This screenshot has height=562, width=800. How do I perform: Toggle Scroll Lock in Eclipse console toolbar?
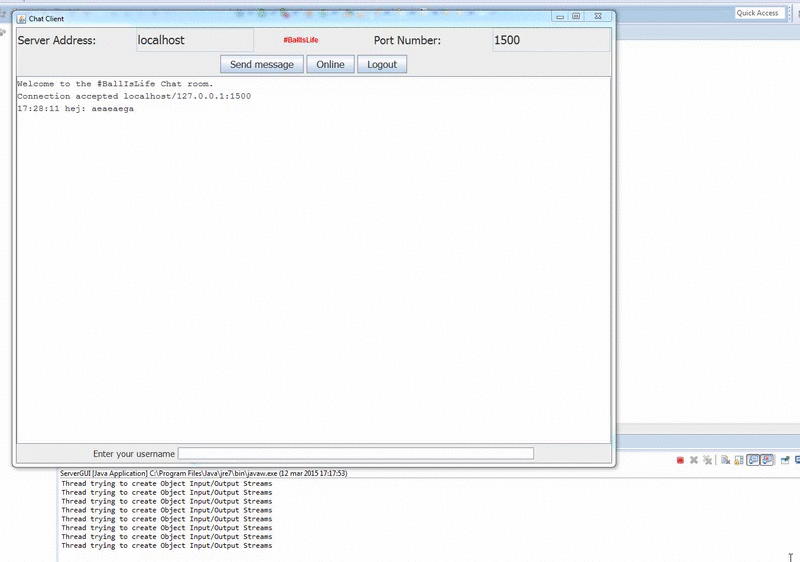pos(739,460)
